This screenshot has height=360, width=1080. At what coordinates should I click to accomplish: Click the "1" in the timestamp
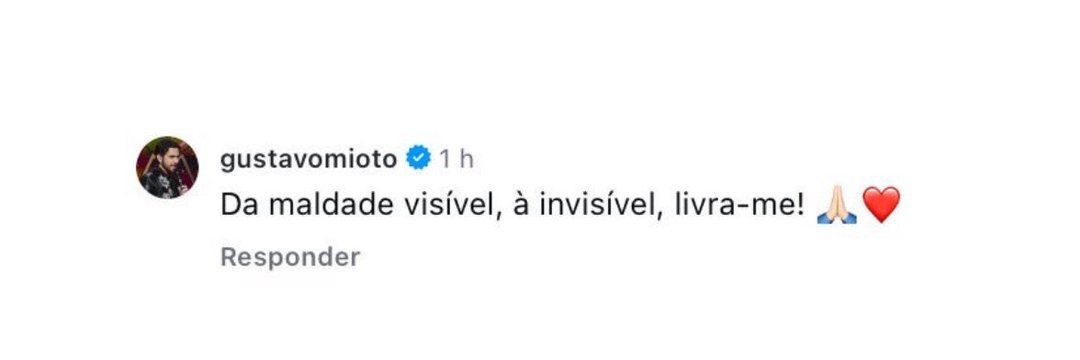click(x=446, y=159)
